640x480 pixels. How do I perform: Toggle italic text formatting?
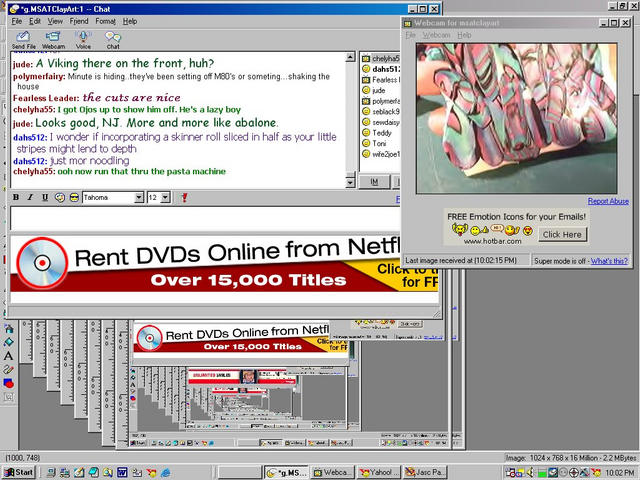[x=30, y=198]
